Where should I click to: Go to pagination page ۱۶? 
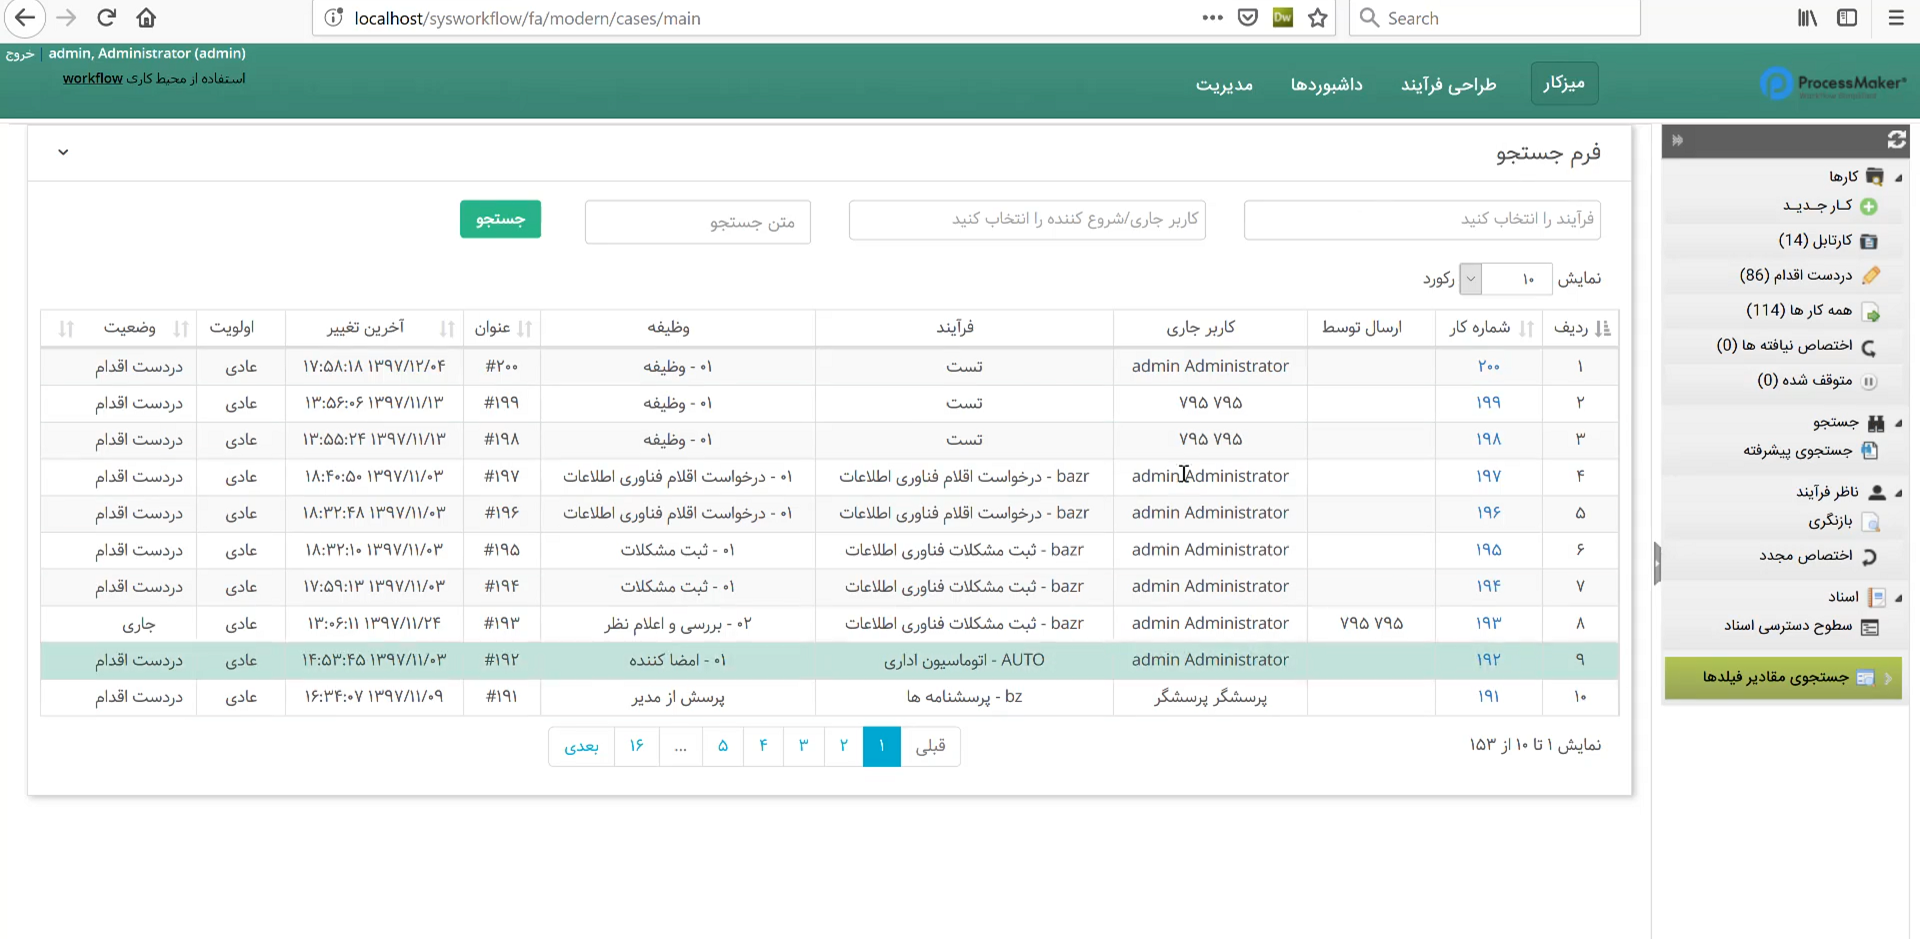pos(636,746)
